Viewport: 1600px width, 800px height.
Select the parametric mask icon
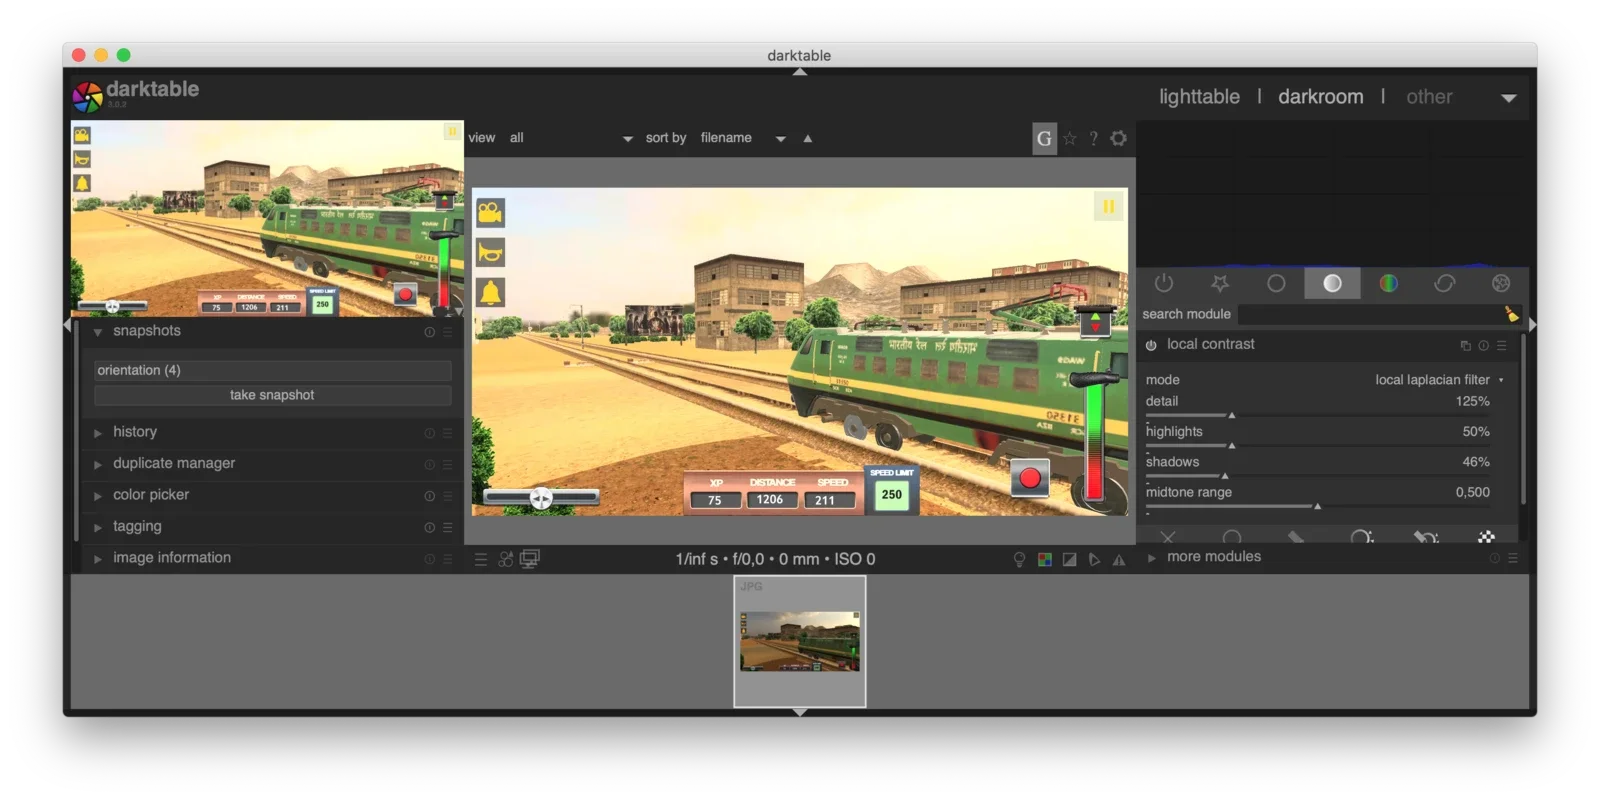pyautogui.click(x=1360, y=538)
